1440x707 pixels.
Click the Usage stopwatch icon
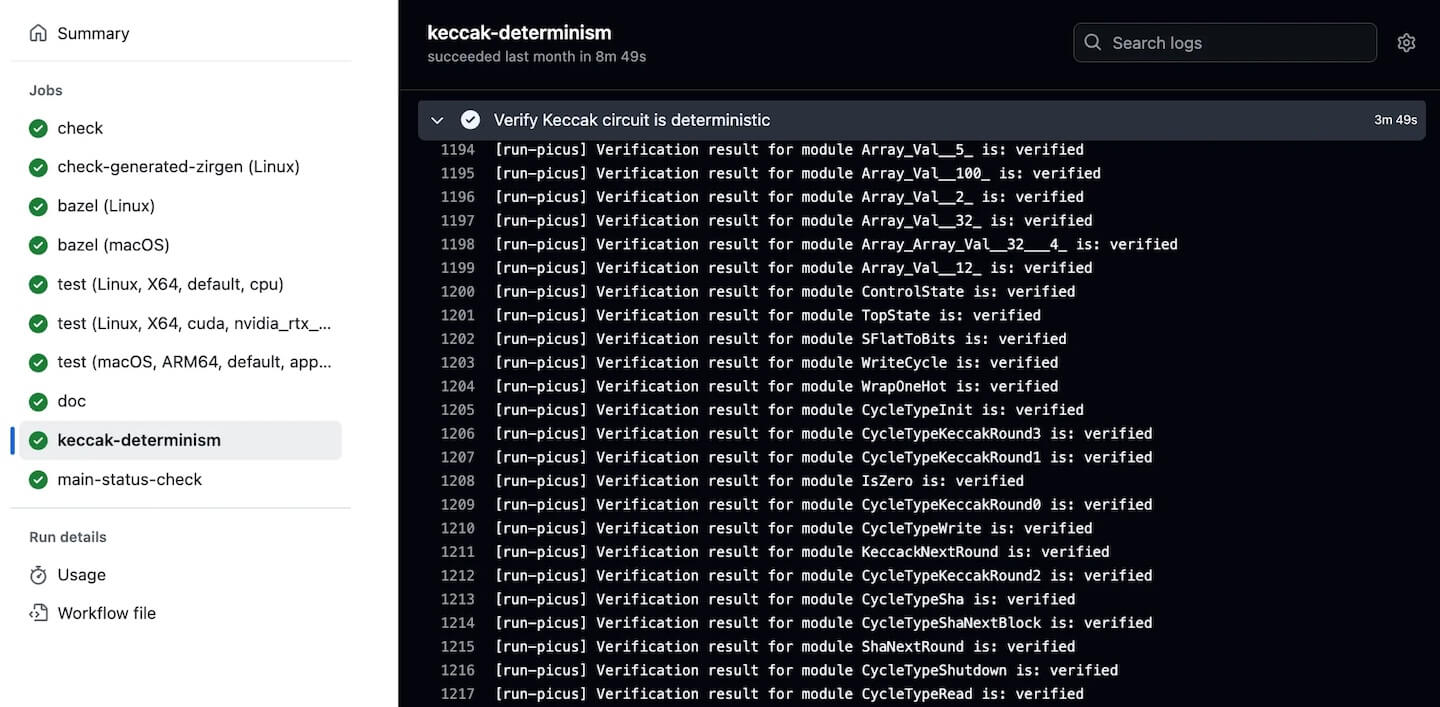click(x=38, y=575)
